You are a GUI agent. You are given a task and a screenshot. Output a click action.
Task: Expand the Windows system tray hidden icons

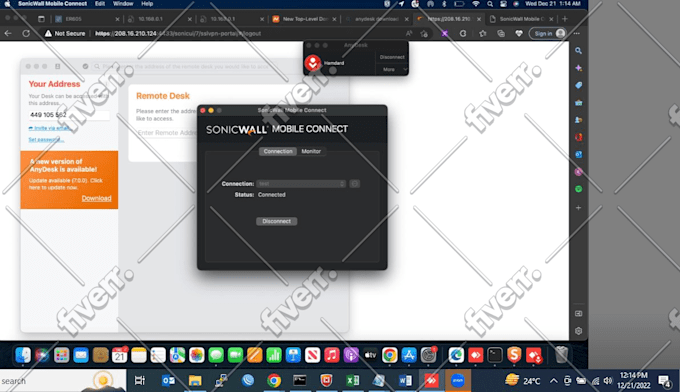pyautogui.click(x=553, y=381)
